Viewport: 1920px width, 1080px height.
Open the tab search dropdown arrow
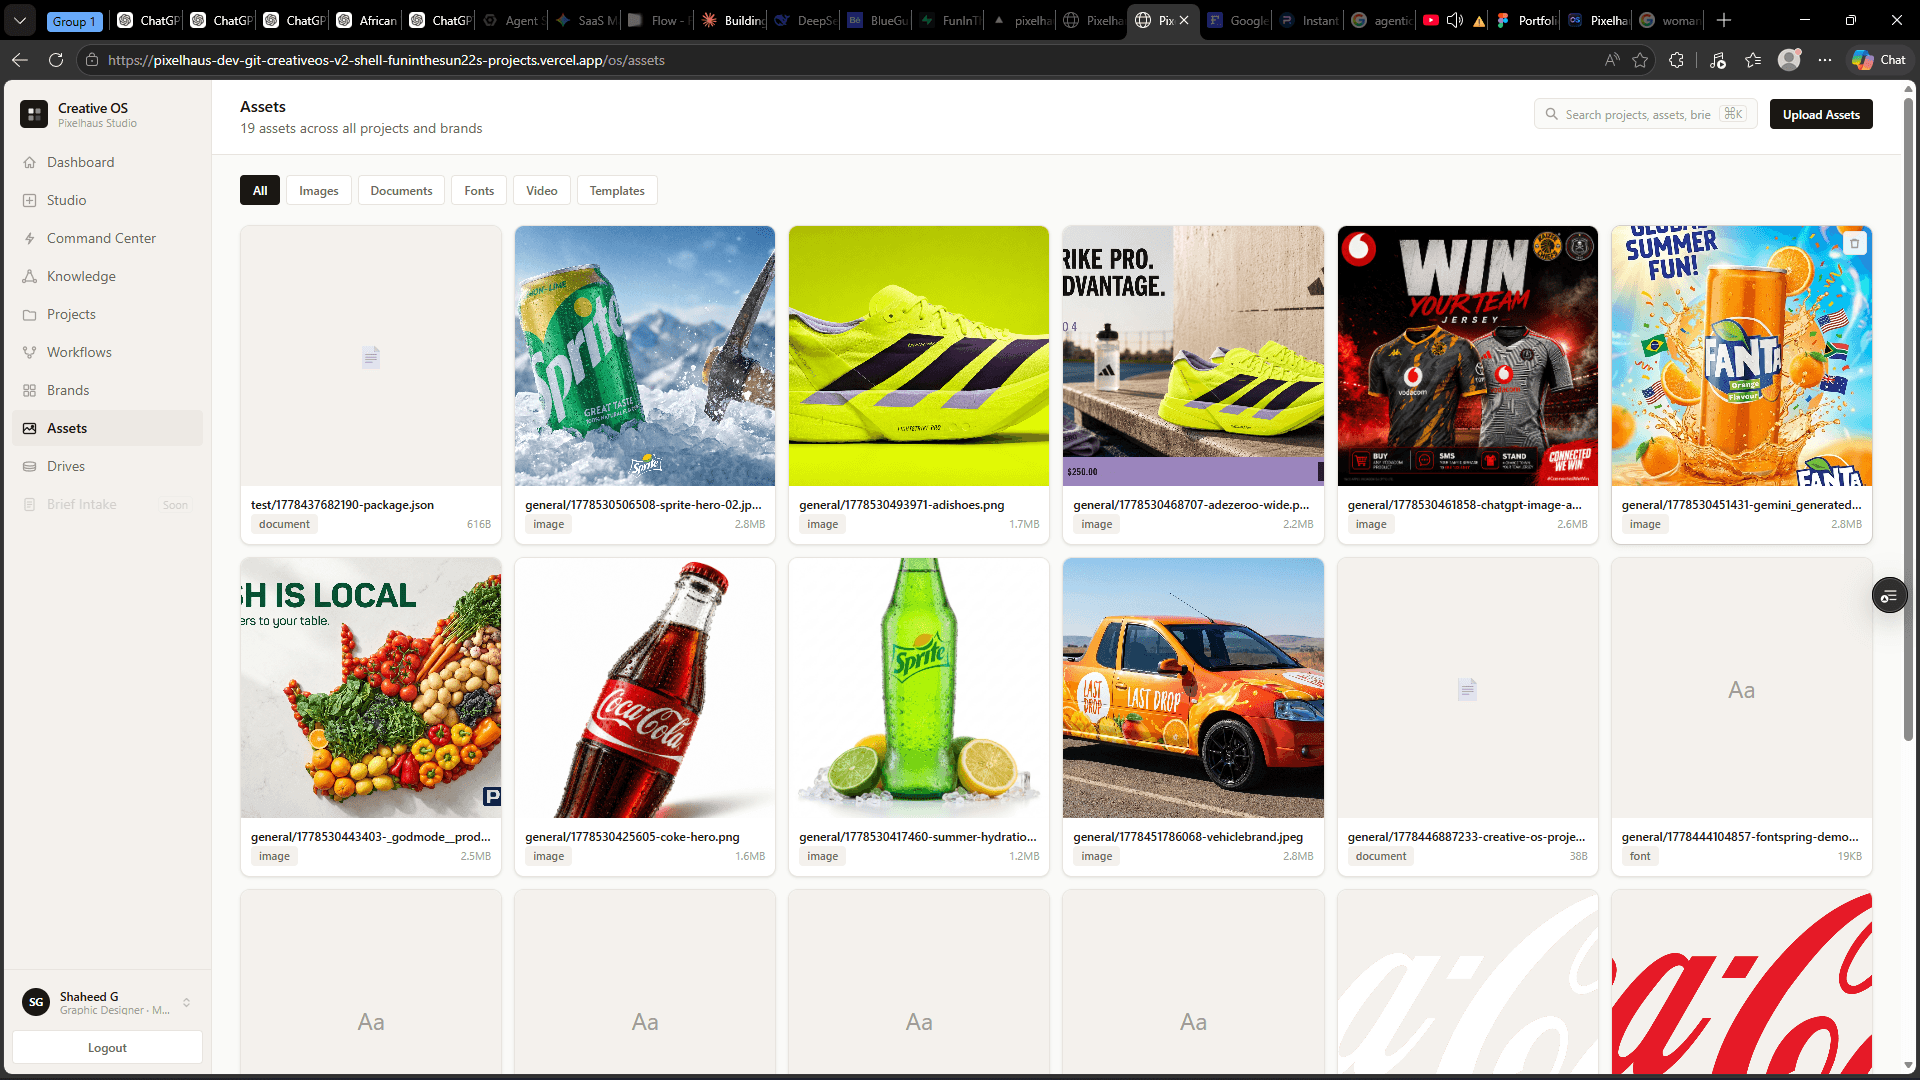pyautogui.click(x=20, y=20)
